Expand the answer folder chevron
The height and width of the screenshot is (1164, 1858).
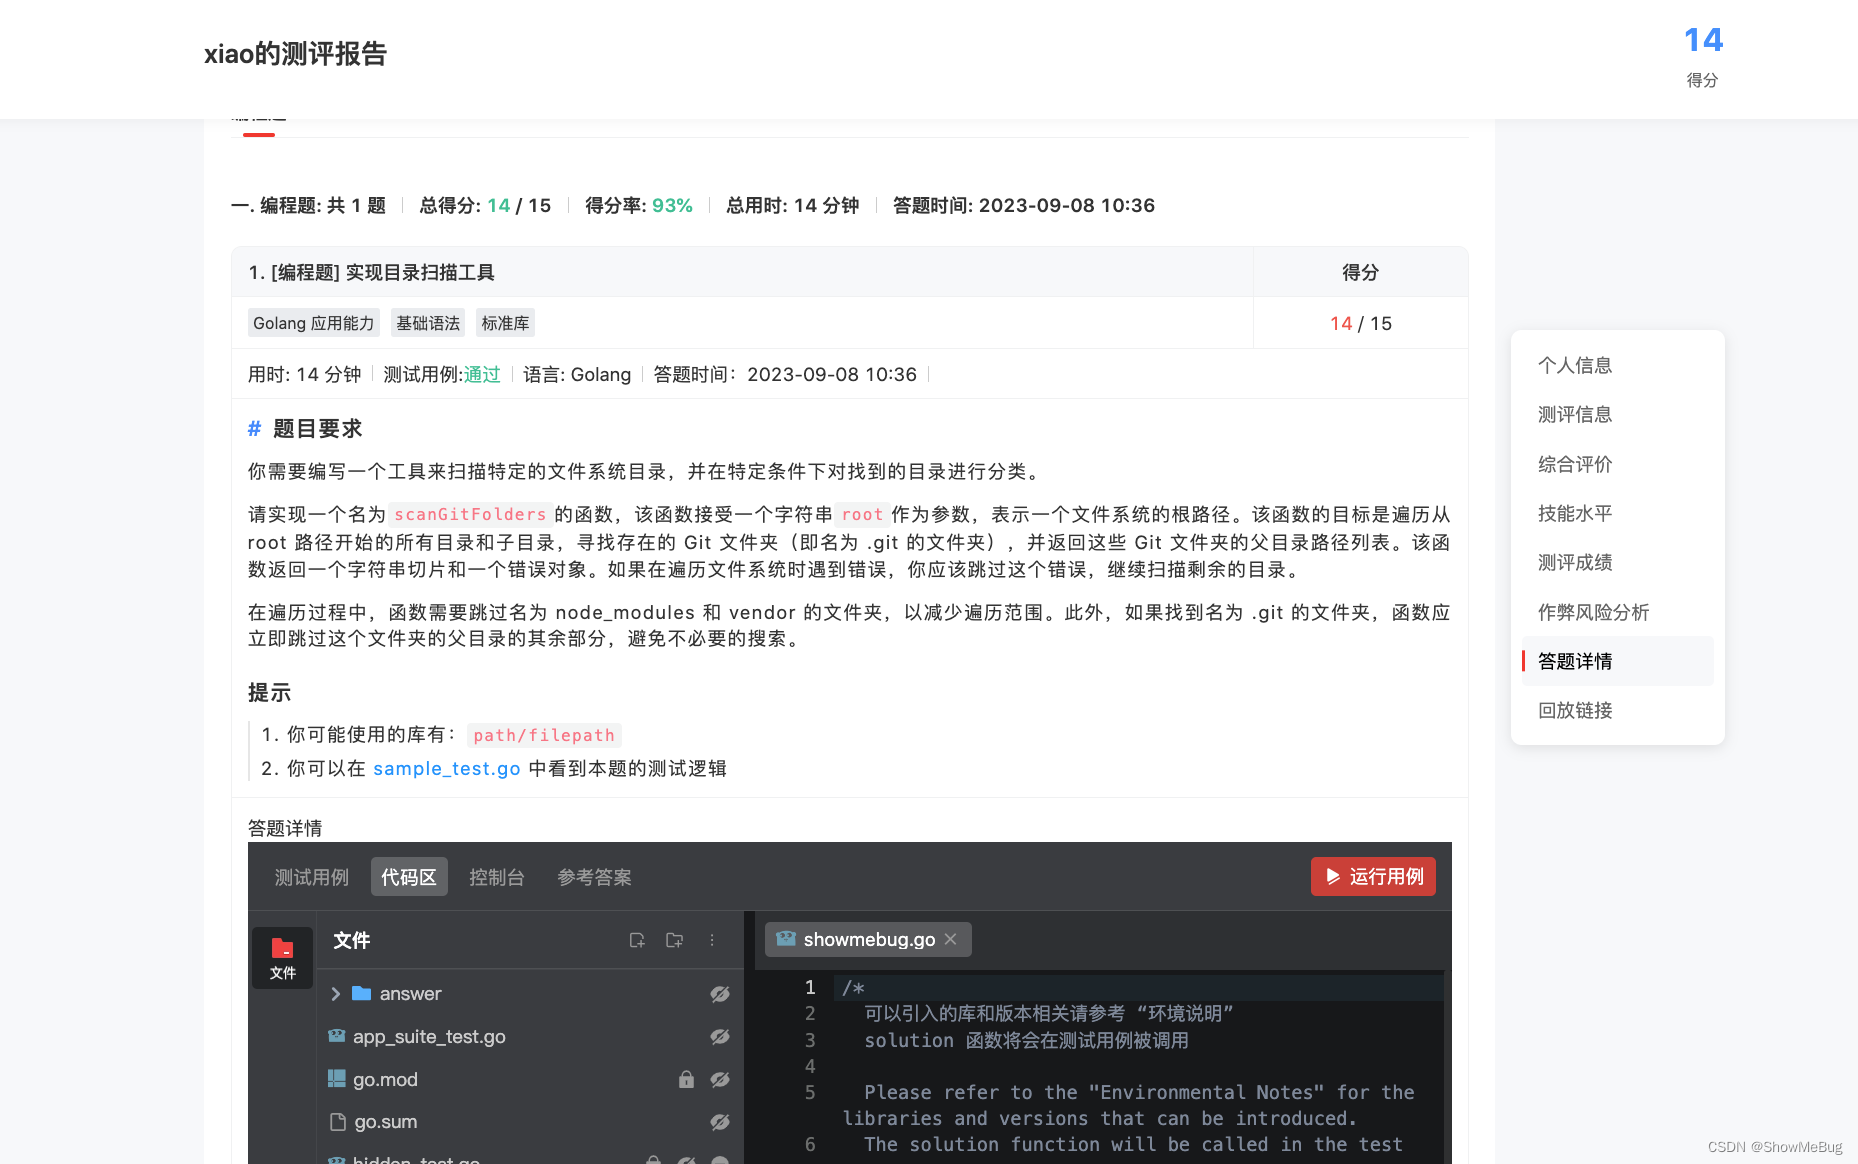[336, 993]
